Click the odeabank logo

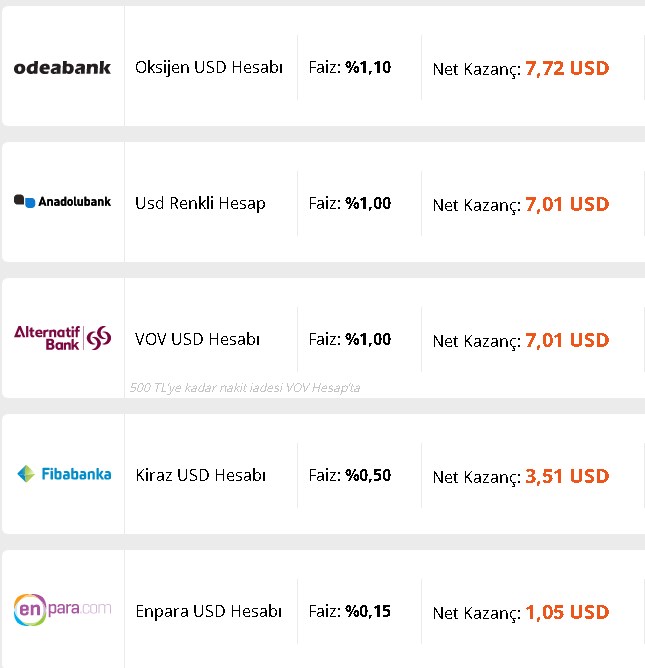pyautogui.click(x=62, y=67)
